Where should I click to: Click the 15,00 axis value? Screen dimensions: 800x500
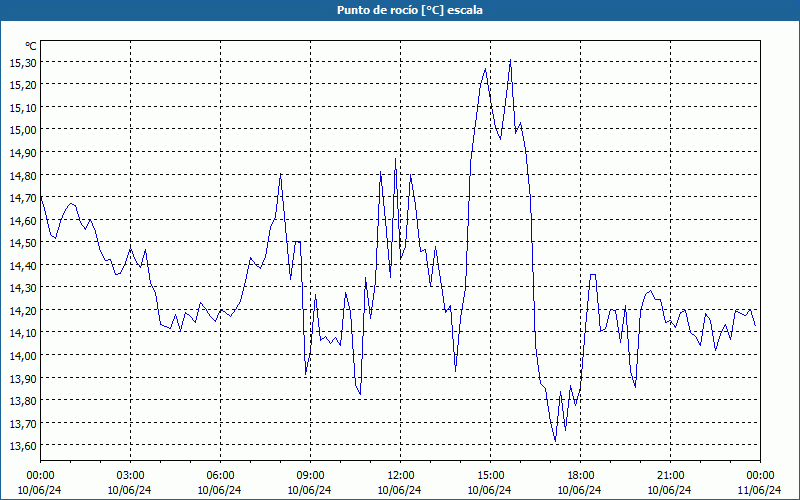point(22,129)
